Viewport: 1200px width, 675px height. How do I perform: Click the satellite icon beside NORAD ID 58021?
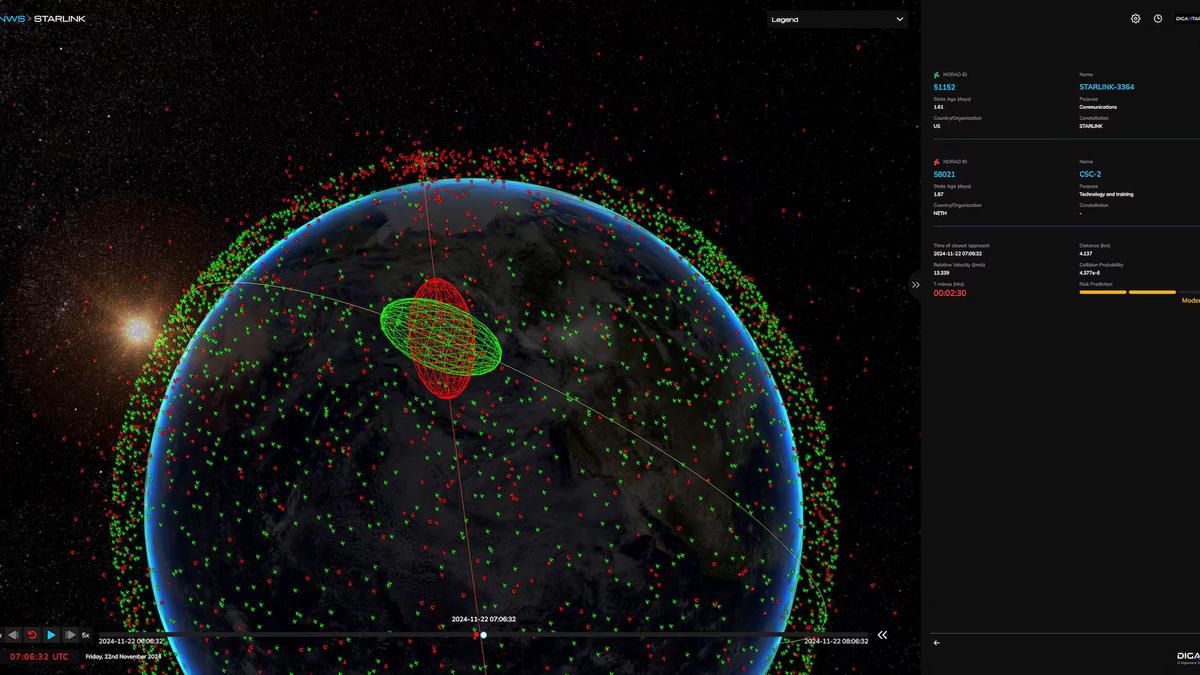tap(937, 160)
